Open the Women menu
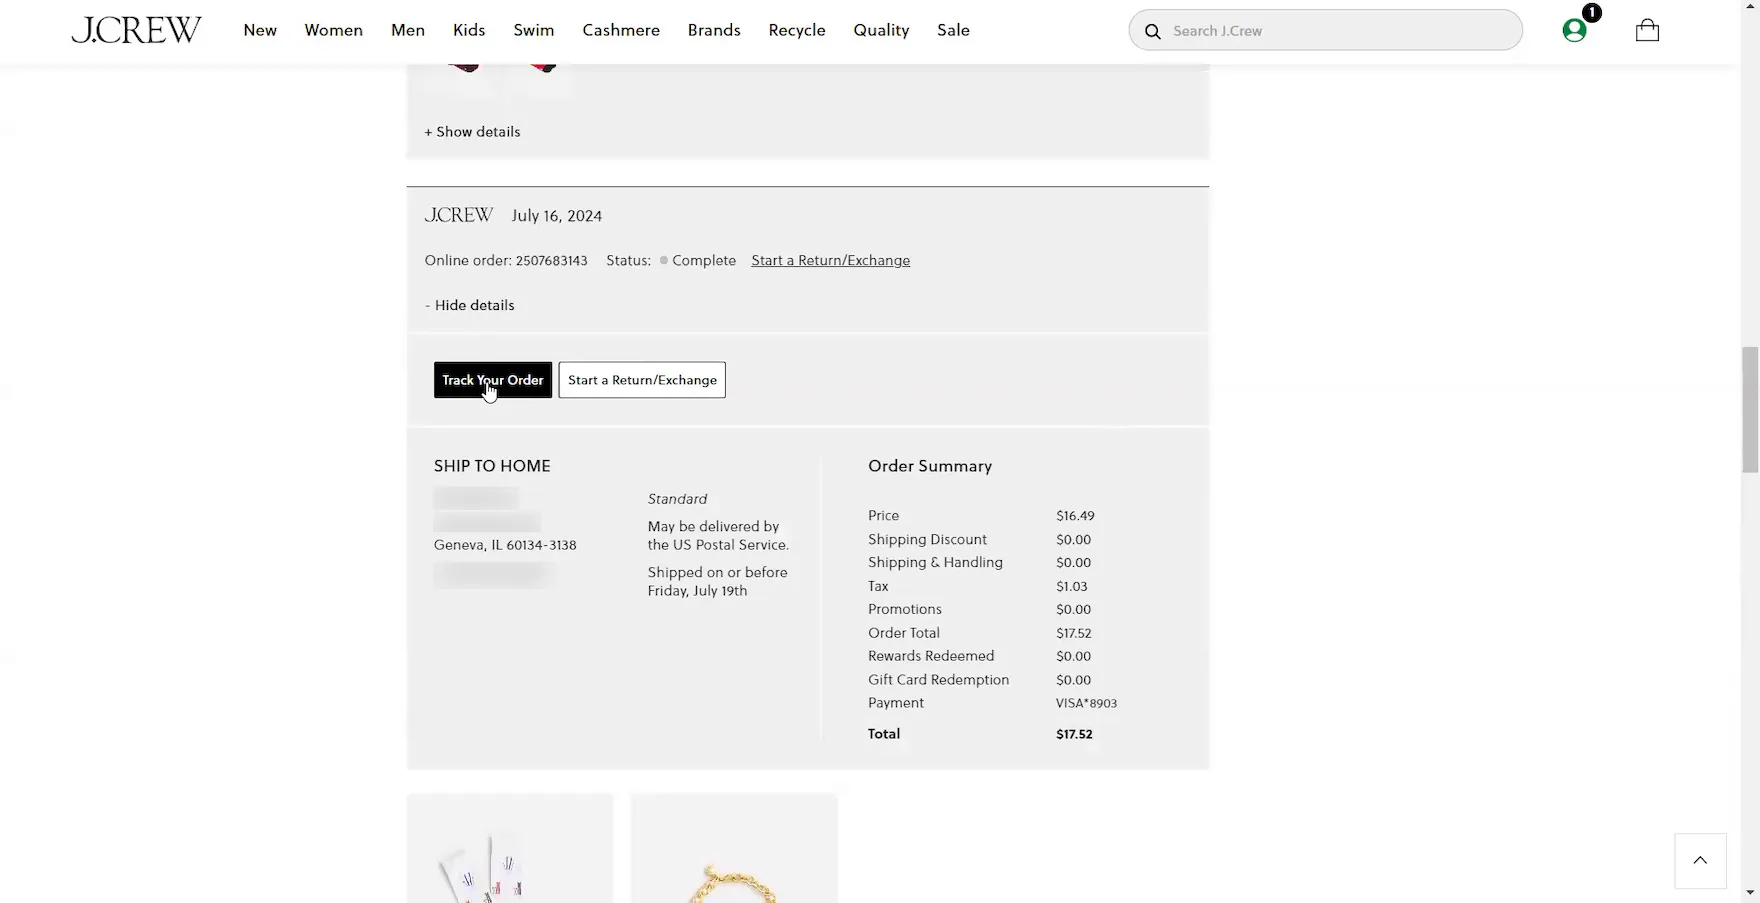The height and width of the screenshot is (903, 1760). 333,30
